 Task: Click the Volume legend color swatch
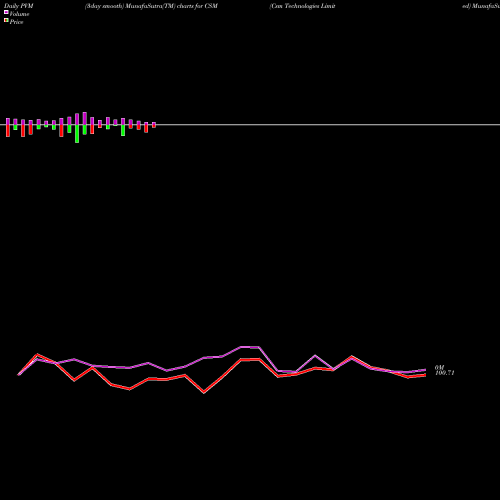tap(6, 12)
